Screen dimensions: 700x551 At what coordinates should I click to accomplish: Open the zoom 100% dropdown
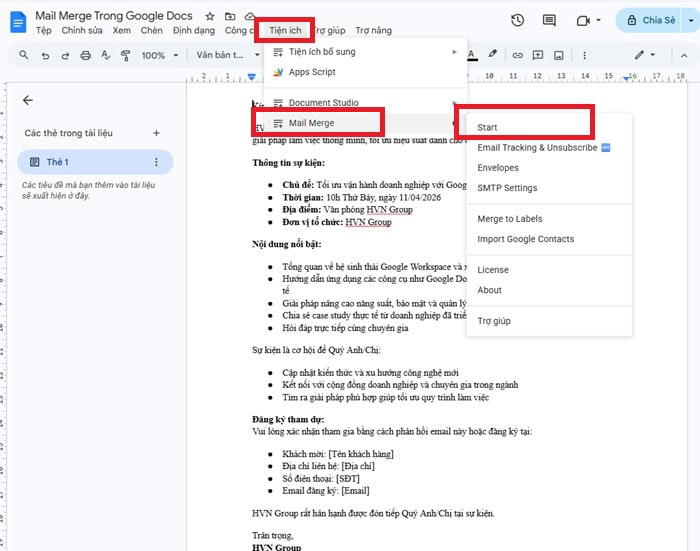point(159,55)
